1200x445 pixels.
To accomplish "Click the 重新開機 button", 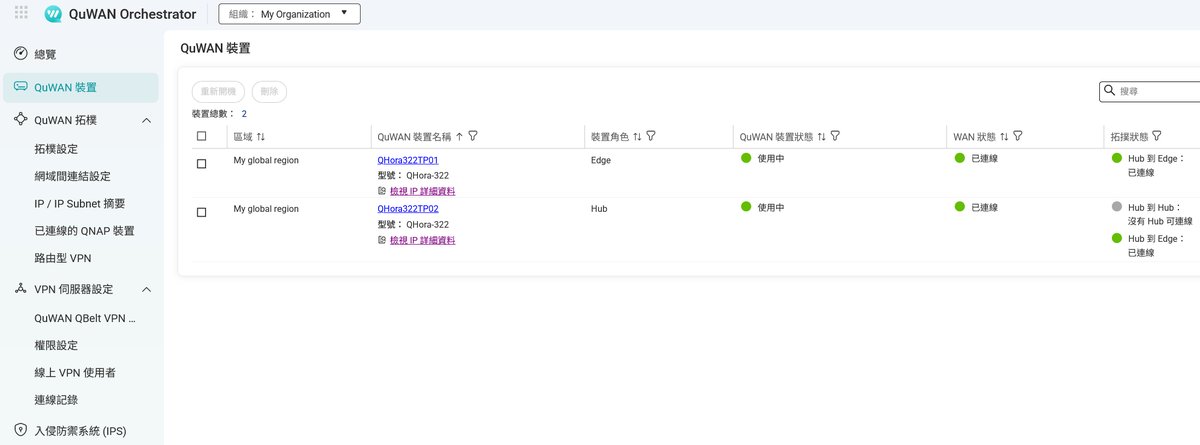I will (217, 91).
